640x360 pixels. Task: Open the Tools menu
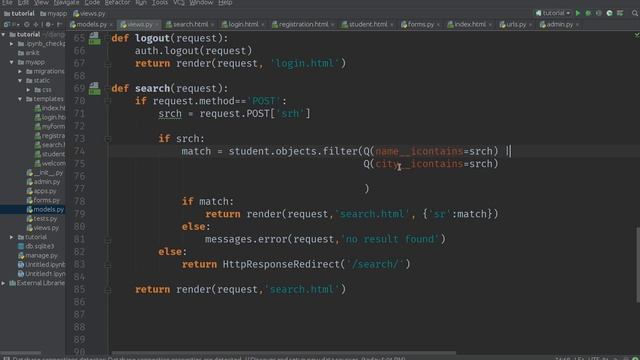tap(160, 2)
